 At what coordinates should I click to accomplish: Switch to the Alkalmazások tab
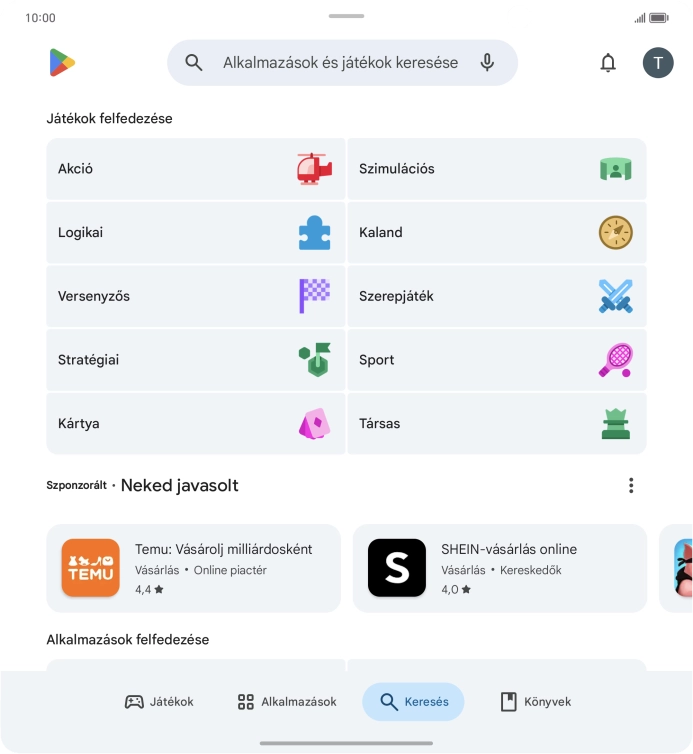click(x=287, y=702)
